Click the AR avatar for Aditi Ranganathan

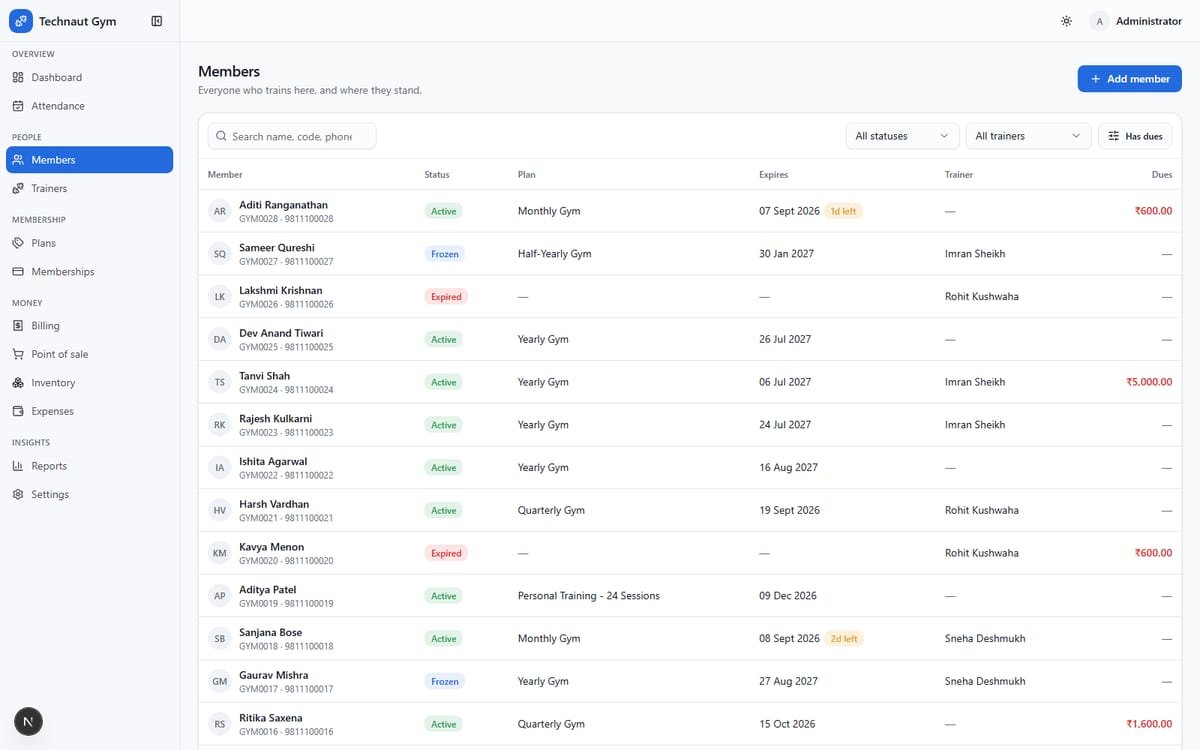coord(220,211)
